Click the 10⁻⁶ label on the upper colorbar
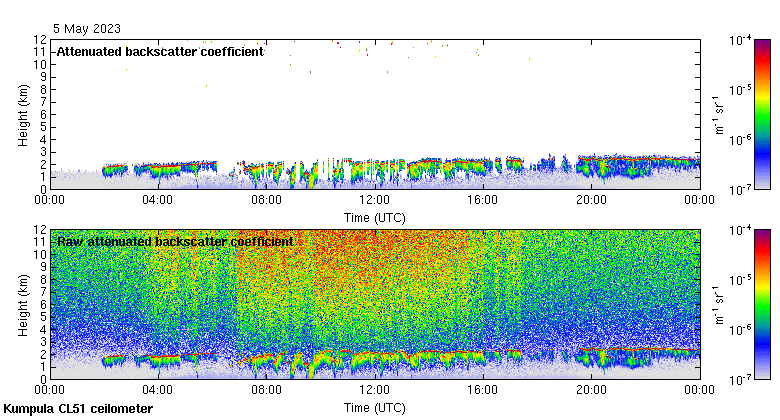 pyautogui.click(x=740, y=140)
